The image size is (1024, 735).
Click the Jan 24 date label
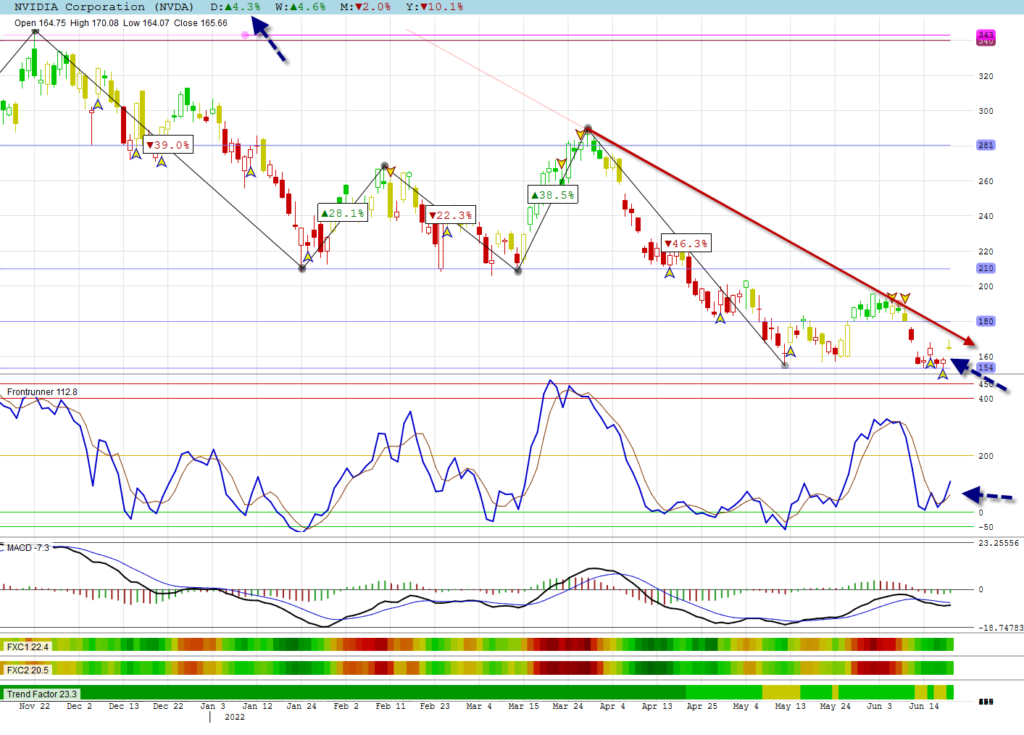pyautogui.click(x=301, y=706)
